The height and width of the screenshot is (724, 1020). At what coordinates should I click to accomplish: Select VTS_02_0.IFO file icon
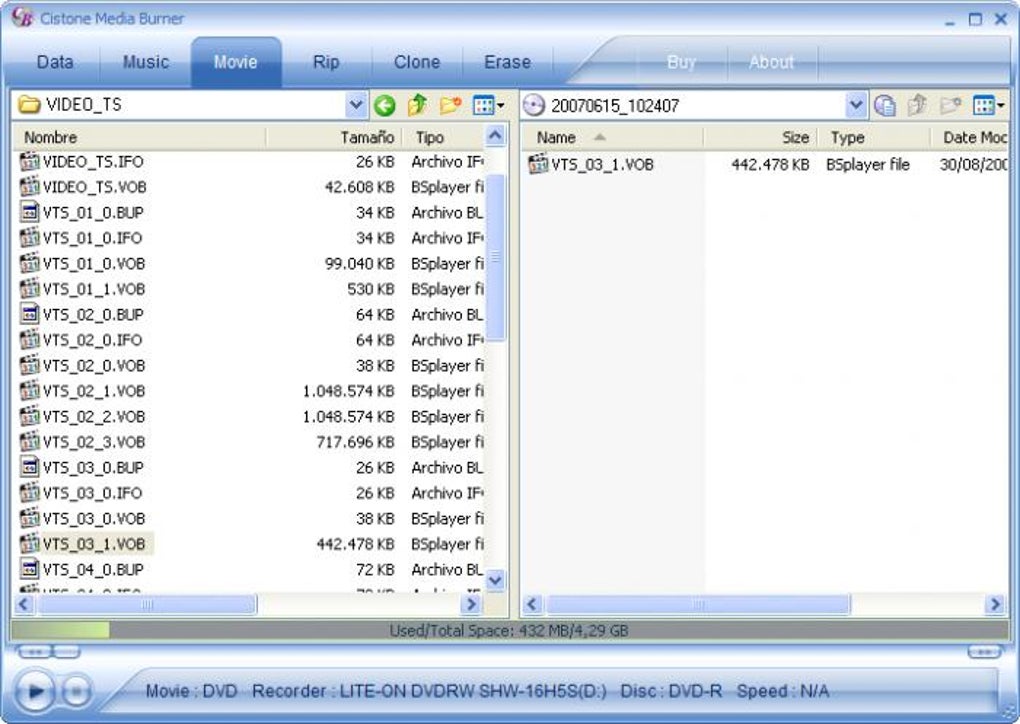pos(29,340)
